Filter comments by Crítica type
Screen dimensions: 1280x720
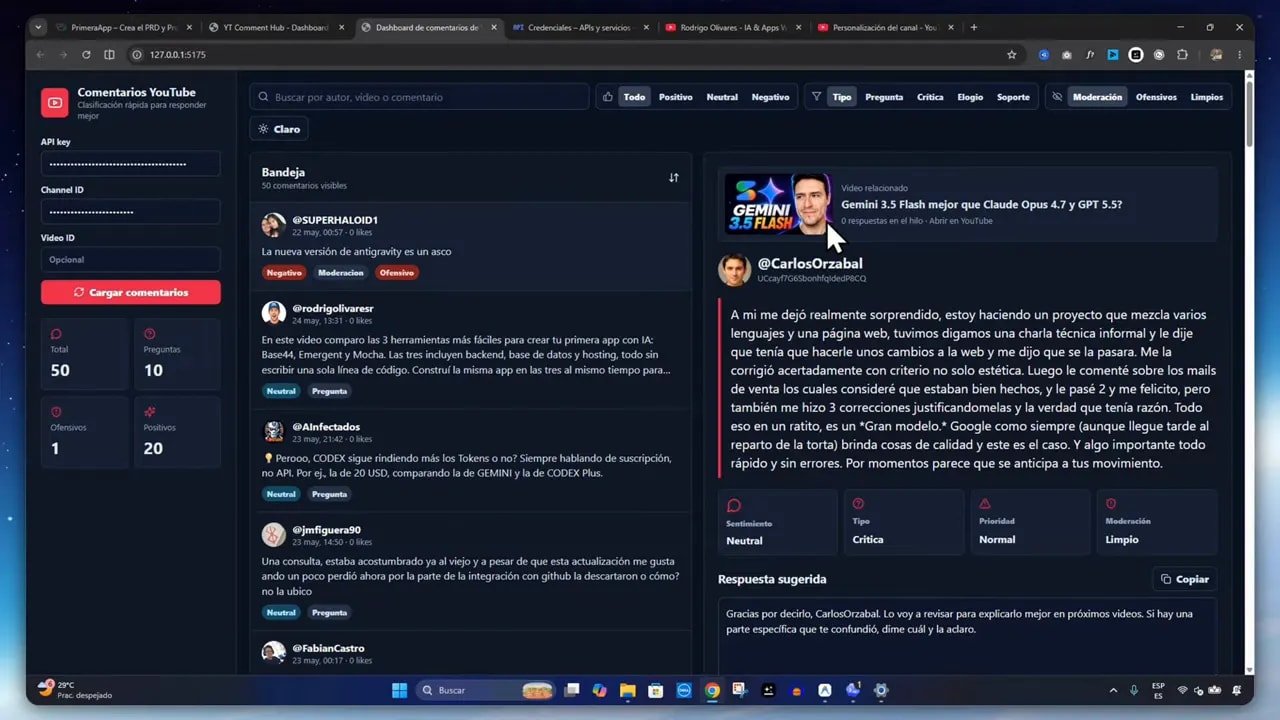(x=930, y=97)
